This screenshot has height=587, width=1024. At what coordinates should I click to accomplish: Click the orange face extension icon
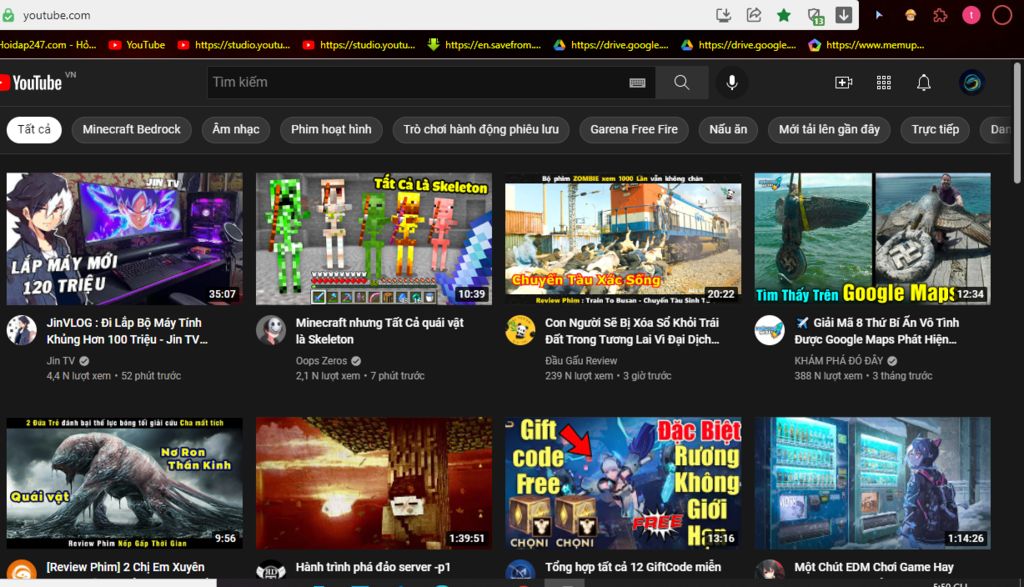[910, 15]
